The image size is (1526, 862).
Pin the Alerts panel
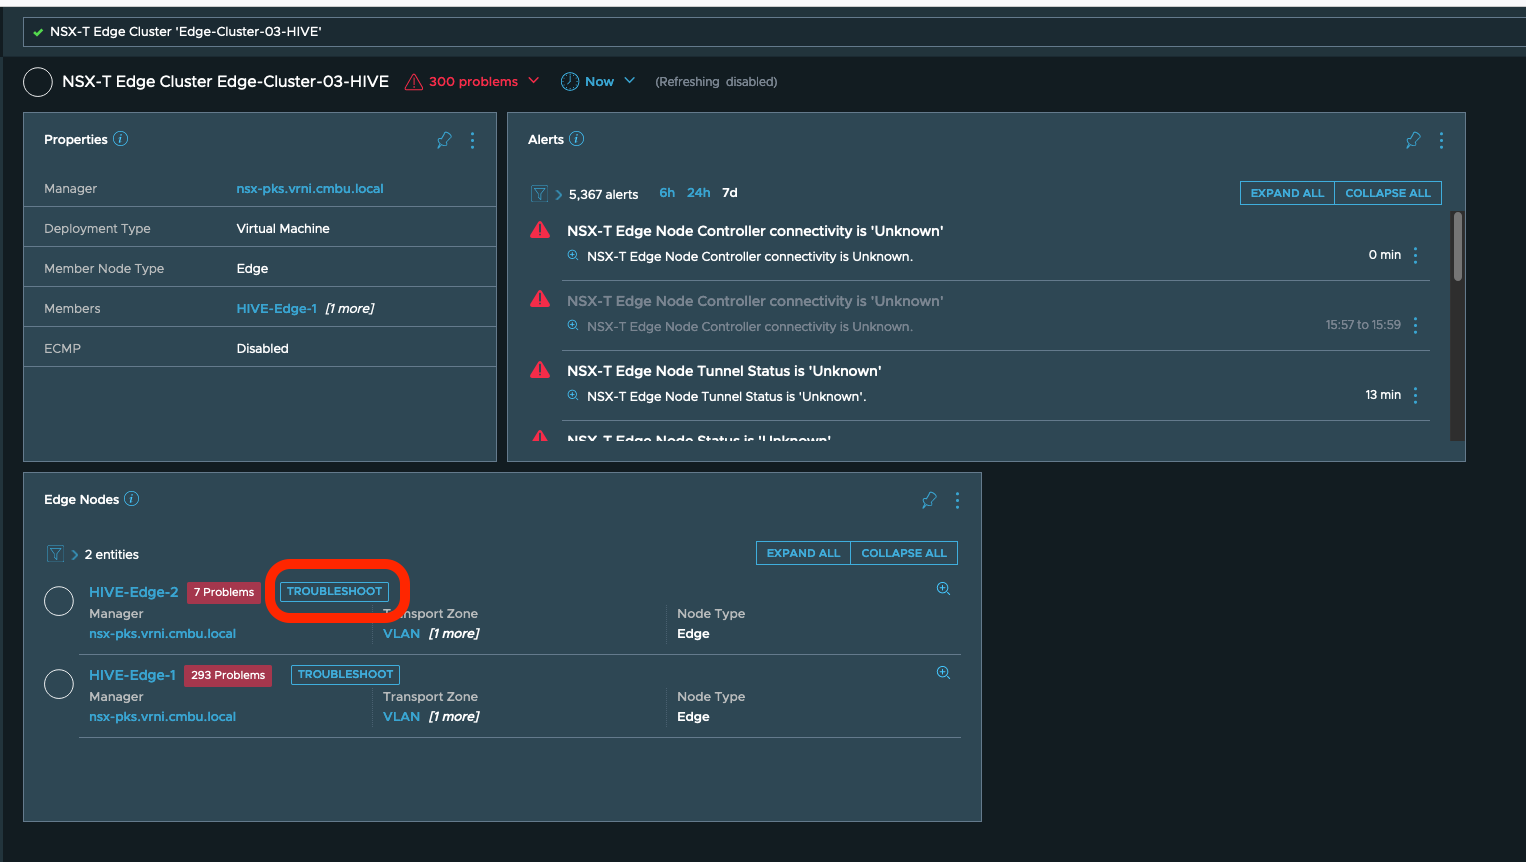pyautogui.click(x=1413, y=140)
